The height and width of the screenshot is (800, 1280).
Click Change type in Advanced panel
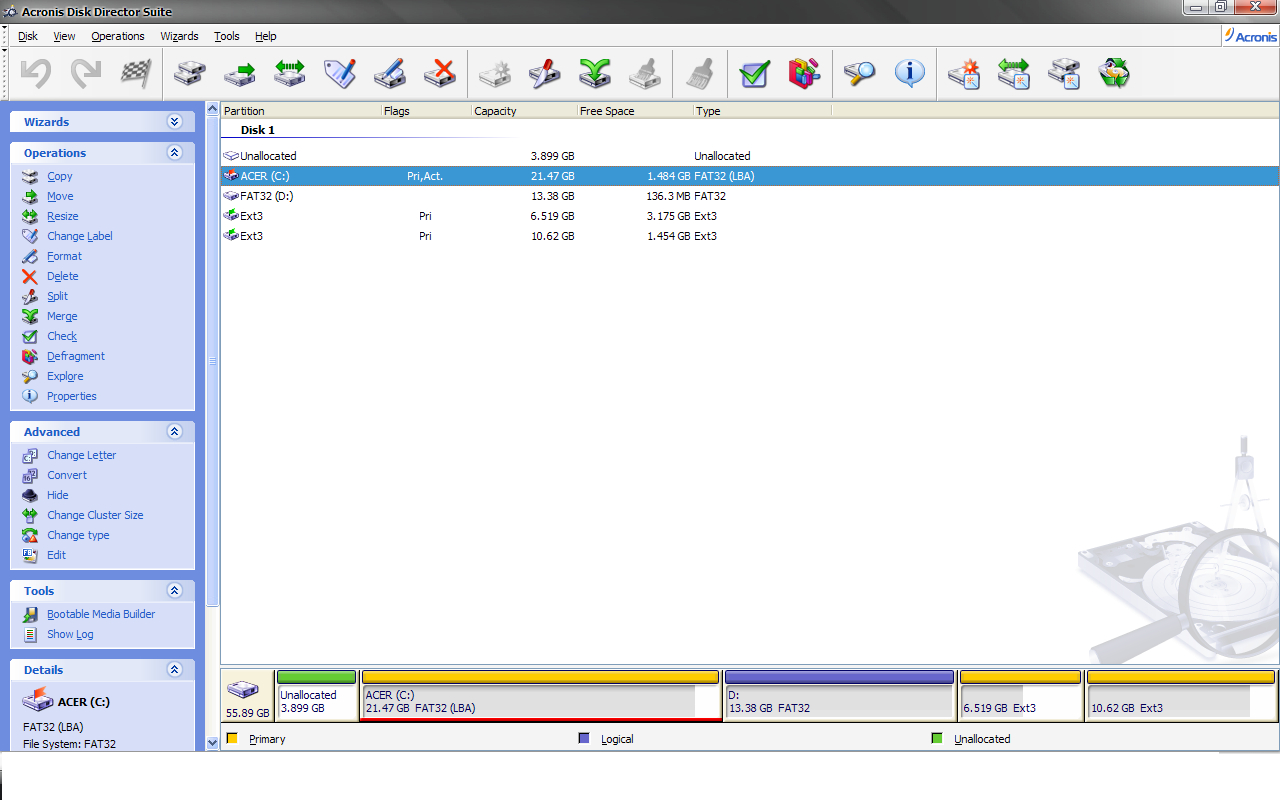(78, 535)
